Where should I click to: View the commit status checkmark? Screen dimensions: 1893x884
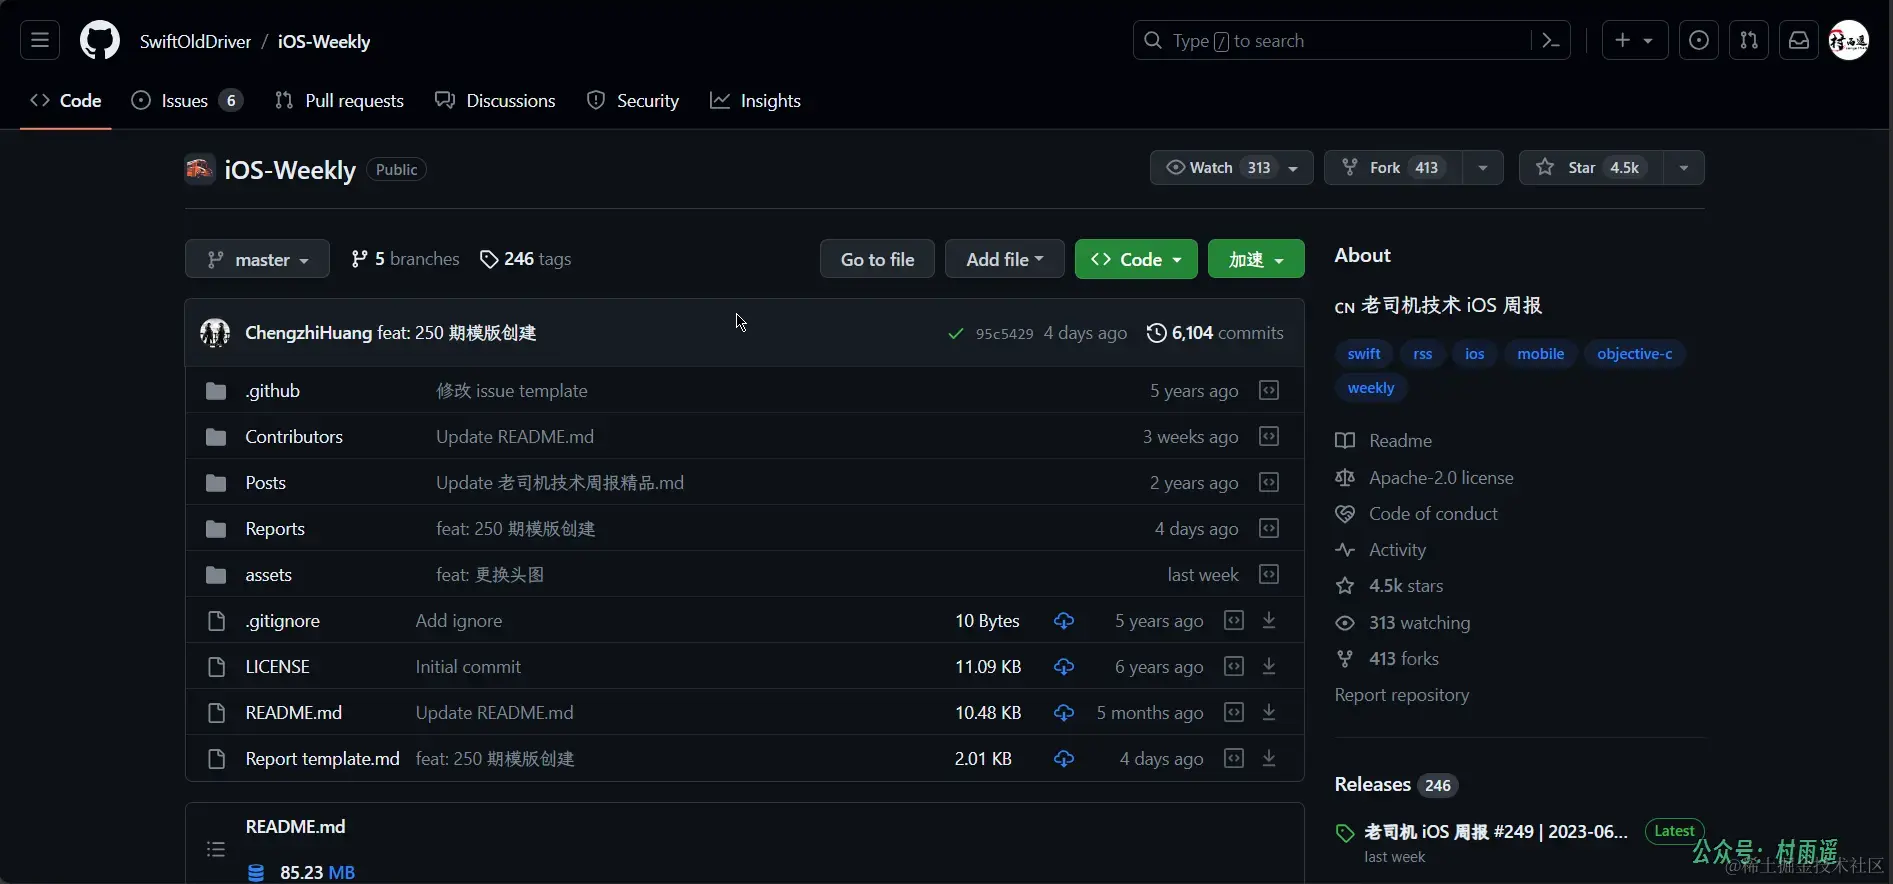(x=956, y=334)
